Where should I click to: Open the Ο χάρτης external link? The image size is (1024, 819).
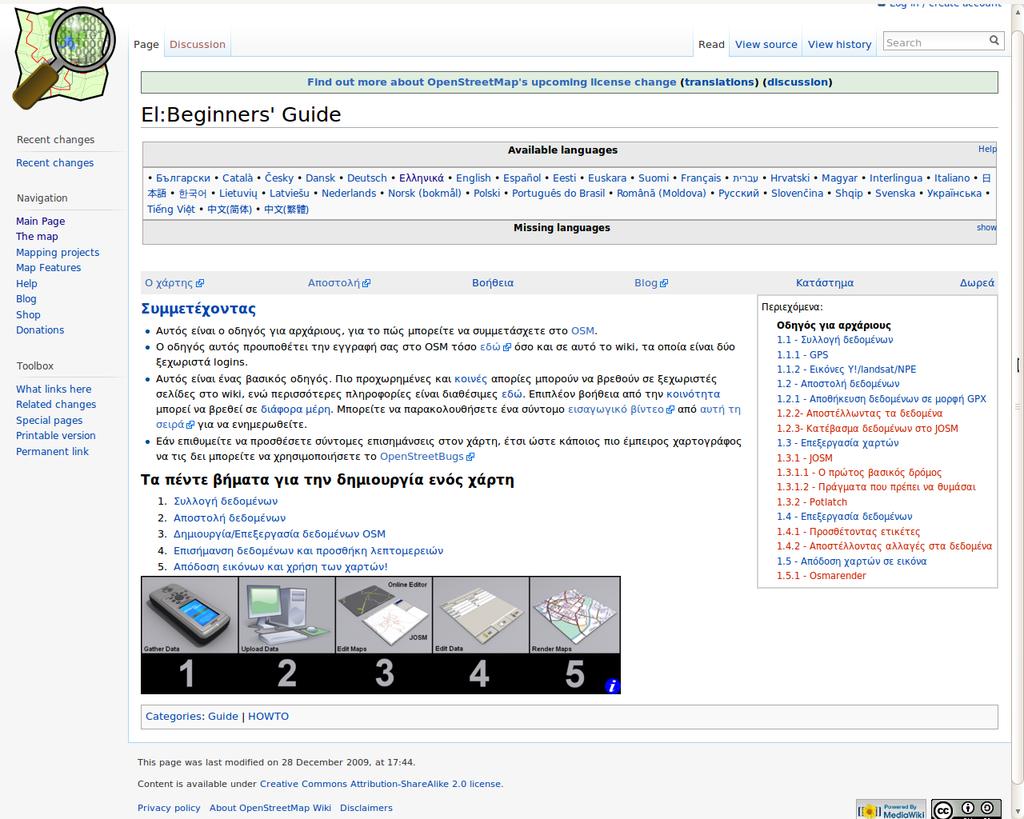[174, 283]
